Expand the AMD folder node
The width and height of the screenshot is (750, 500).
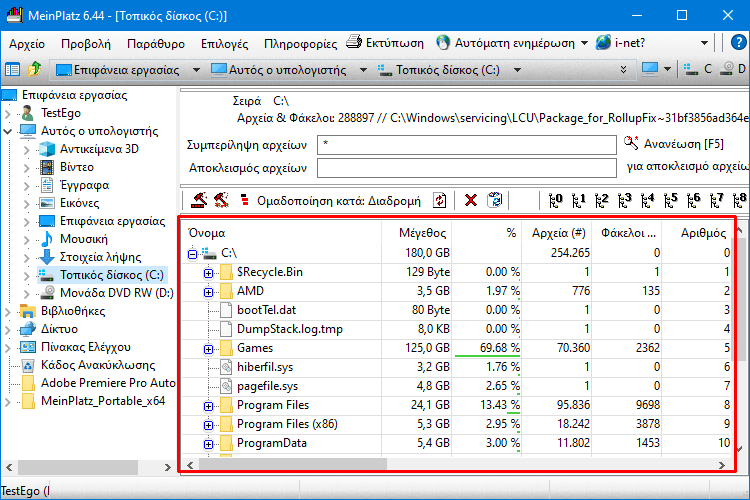pyautogui.click(x=208, y=292)
